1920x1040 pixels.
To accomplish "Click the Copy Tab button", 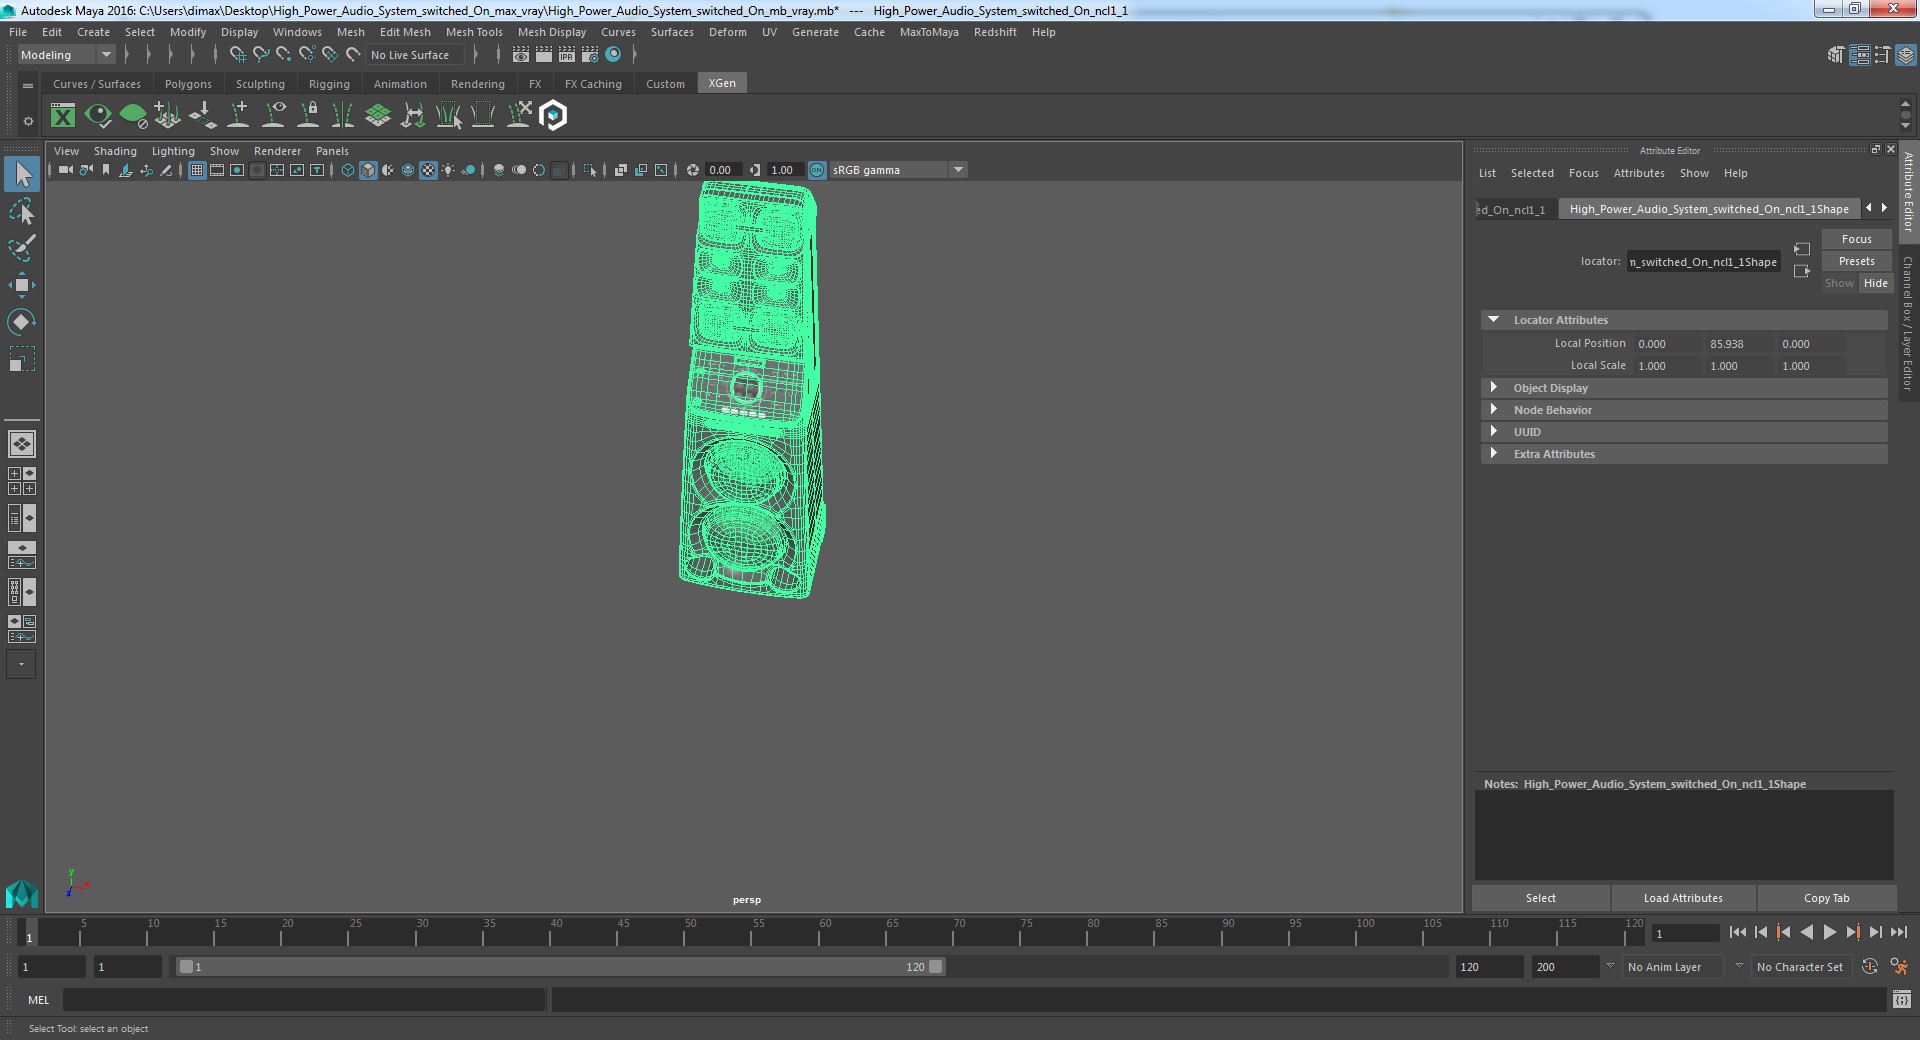I will pos(1826,898).
